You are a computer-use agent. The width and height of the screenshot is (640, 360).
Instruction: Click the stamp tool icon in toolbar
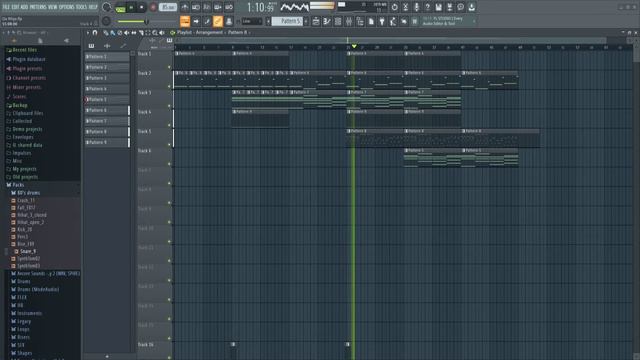click(x=229, y=21)
